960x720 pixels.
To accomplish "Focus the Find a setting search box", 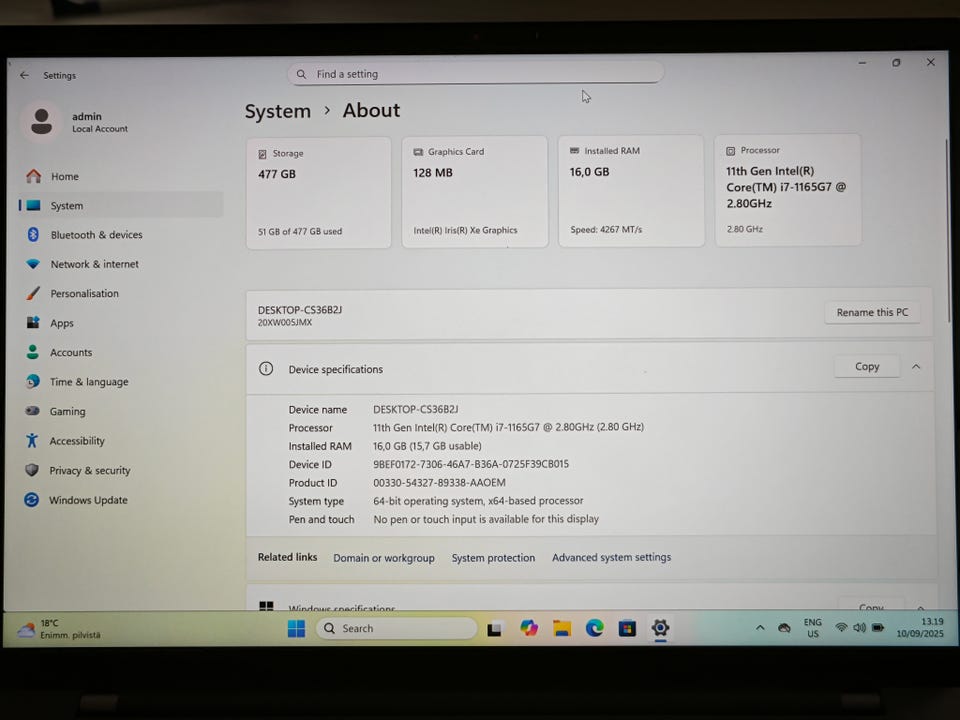I will point(476,73).
